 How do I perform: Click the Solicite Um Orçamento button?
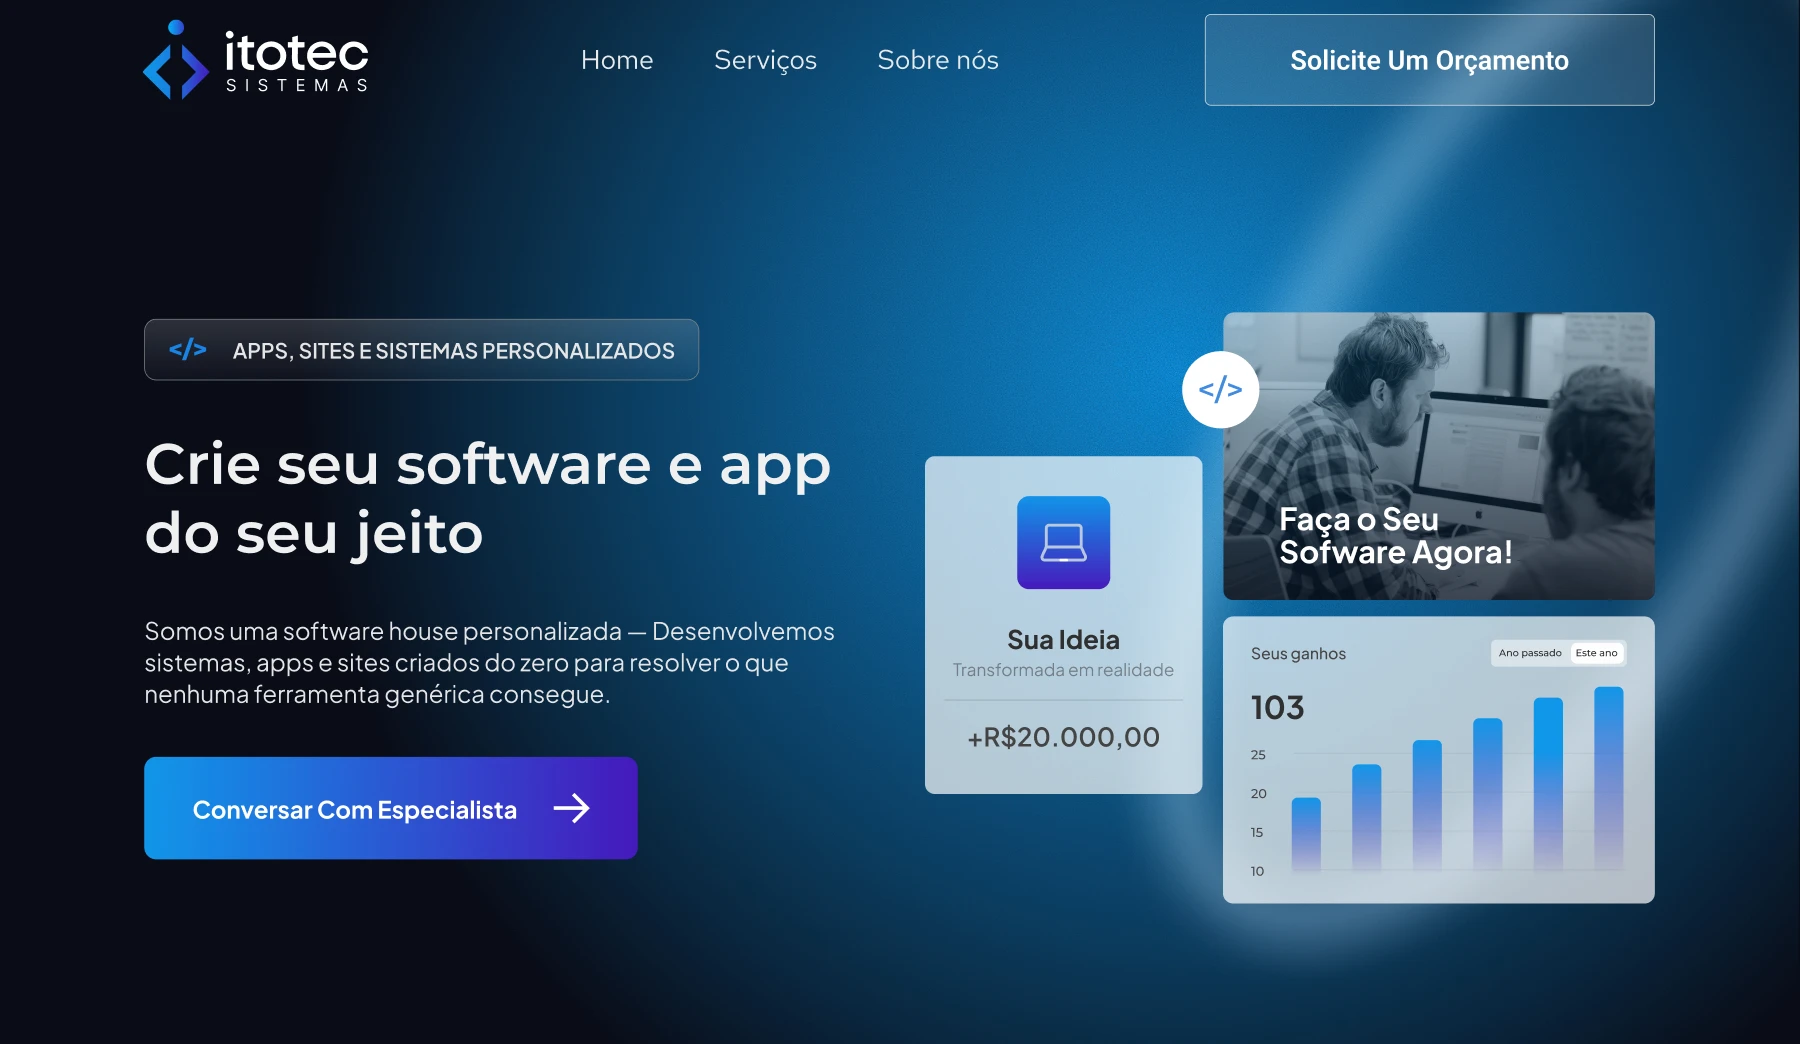coord(1429,60)
